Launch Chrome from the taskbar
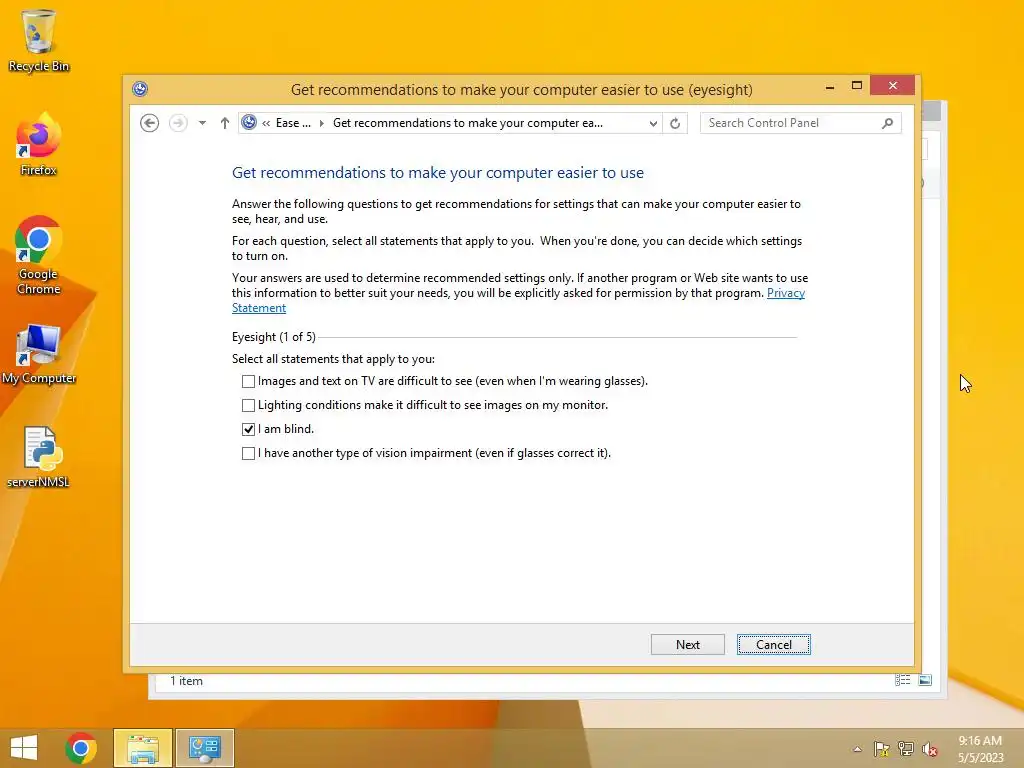 (x=81, y=748)
